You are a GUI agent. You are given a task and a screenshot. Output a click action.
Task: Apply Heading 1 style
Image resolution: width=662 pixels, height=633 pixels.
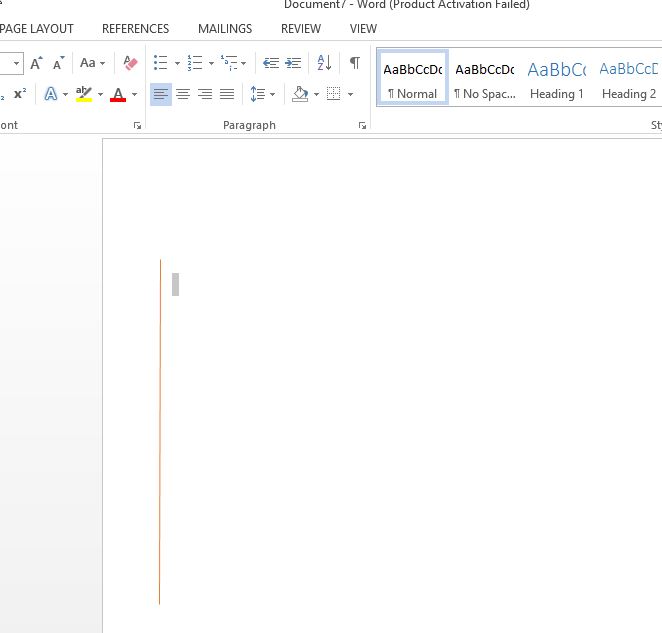coord(557,77)
